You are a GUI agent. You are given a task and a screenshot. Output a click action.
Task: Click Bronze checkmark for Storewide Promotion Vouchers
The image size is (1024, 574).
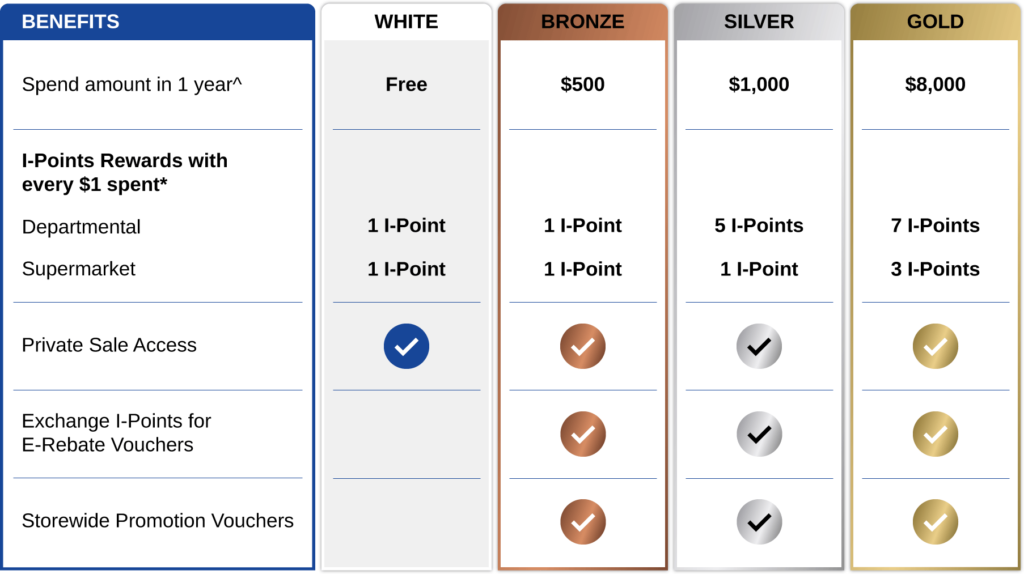tap(583, 521)
